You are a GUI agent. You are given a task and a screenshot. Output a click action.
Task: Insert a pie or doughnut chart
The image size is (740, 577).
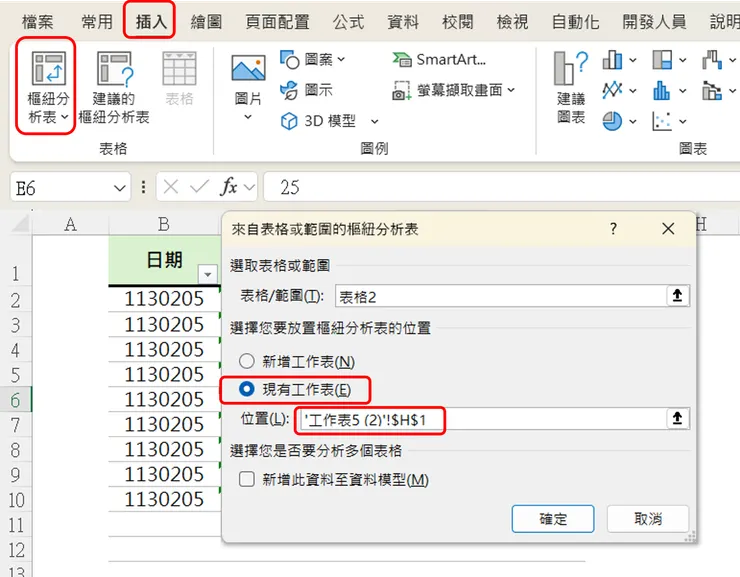click(x=613, y=121)
